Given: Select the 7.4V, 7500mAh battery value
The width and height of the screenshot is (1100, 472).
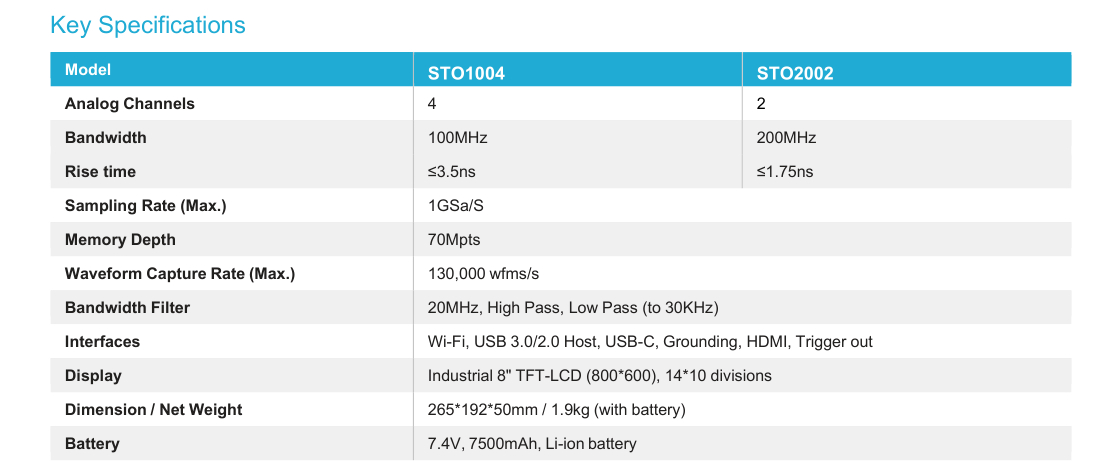Looking at the screenshot, I should (x=532, y=444).
